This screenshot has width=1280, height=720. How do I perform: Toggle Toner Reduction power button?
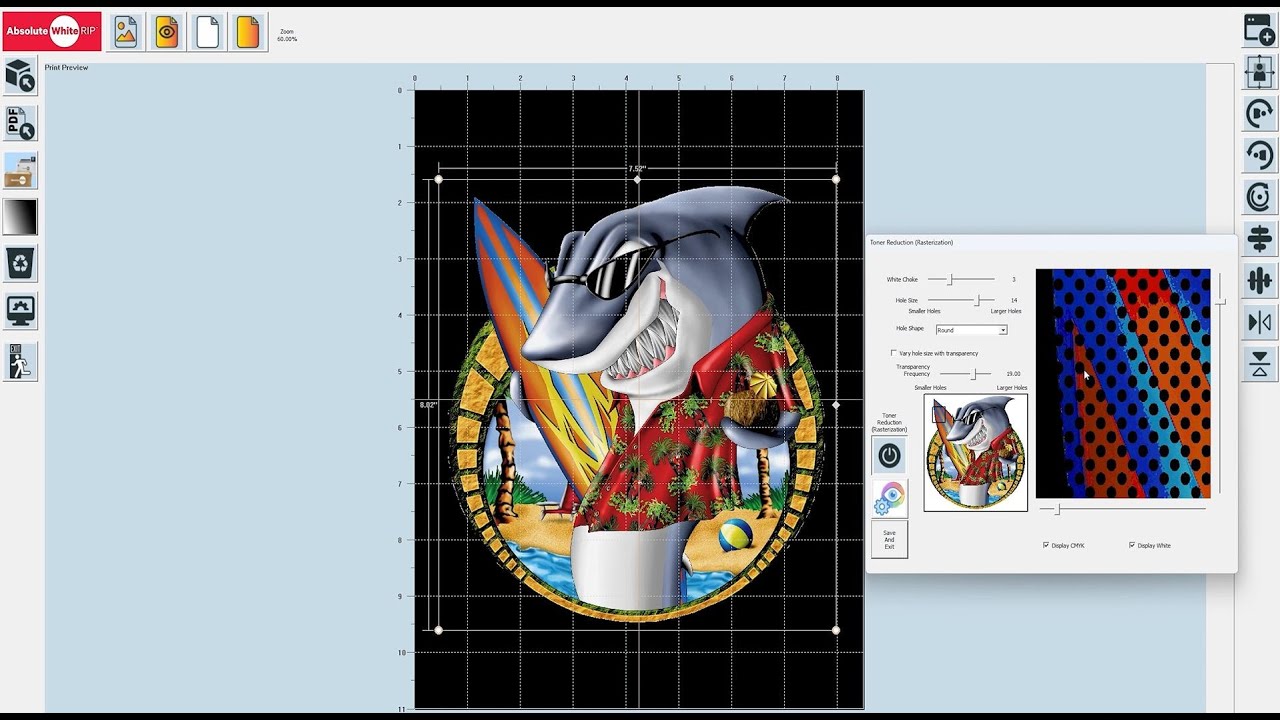pos(889,456)
